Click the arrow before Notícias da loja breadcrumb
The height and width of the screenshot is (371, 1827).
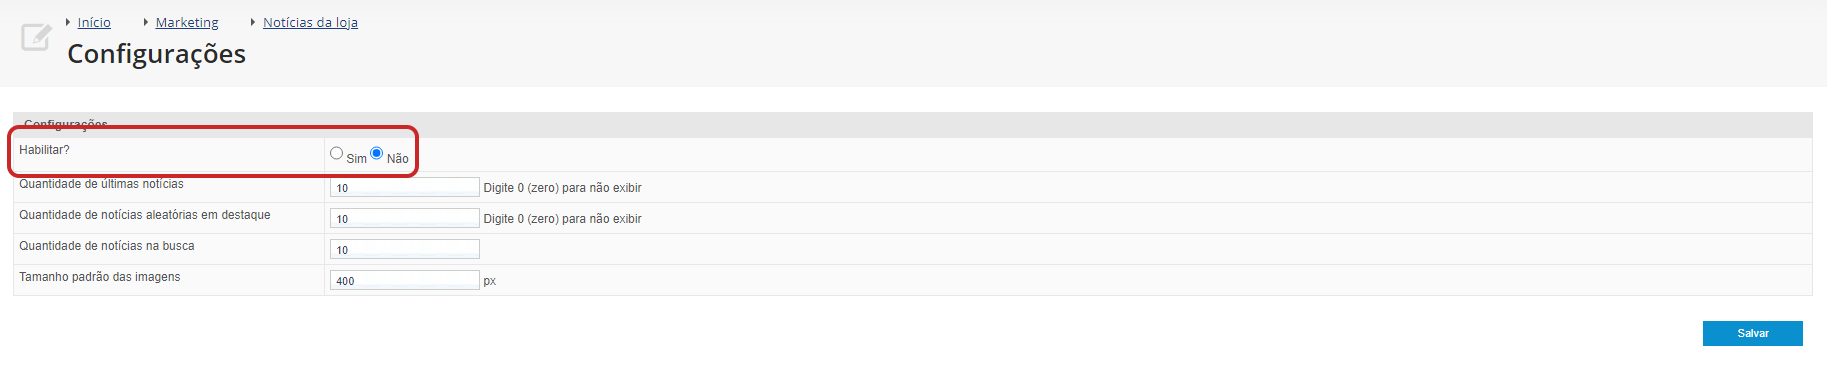tap(253, 22)
